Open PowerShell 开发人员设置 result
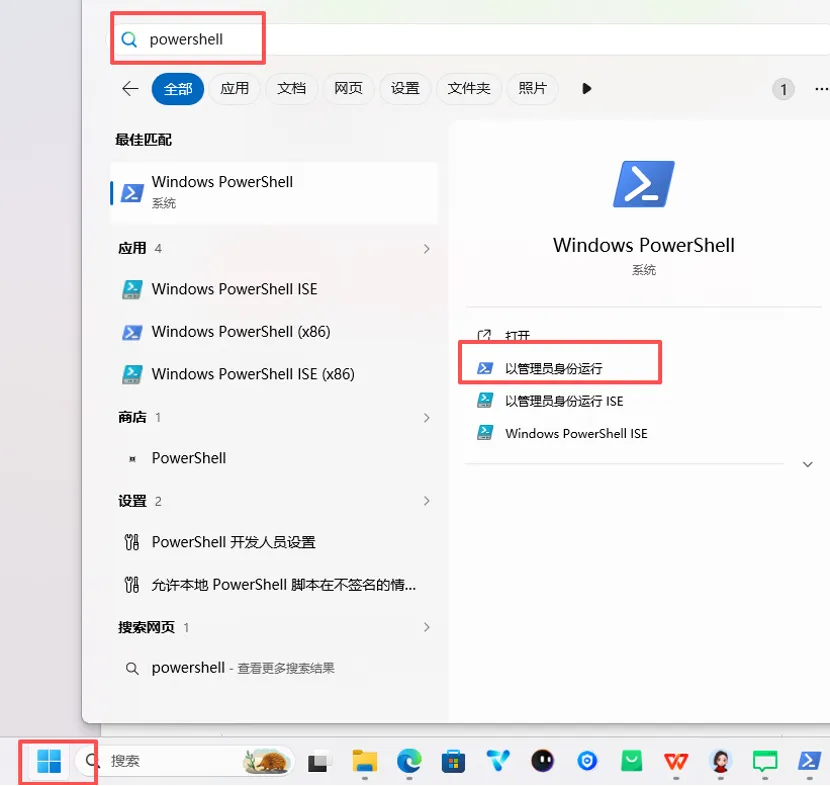Image resolution: width=830 pixels, height=786 pixels. (274, 542)
